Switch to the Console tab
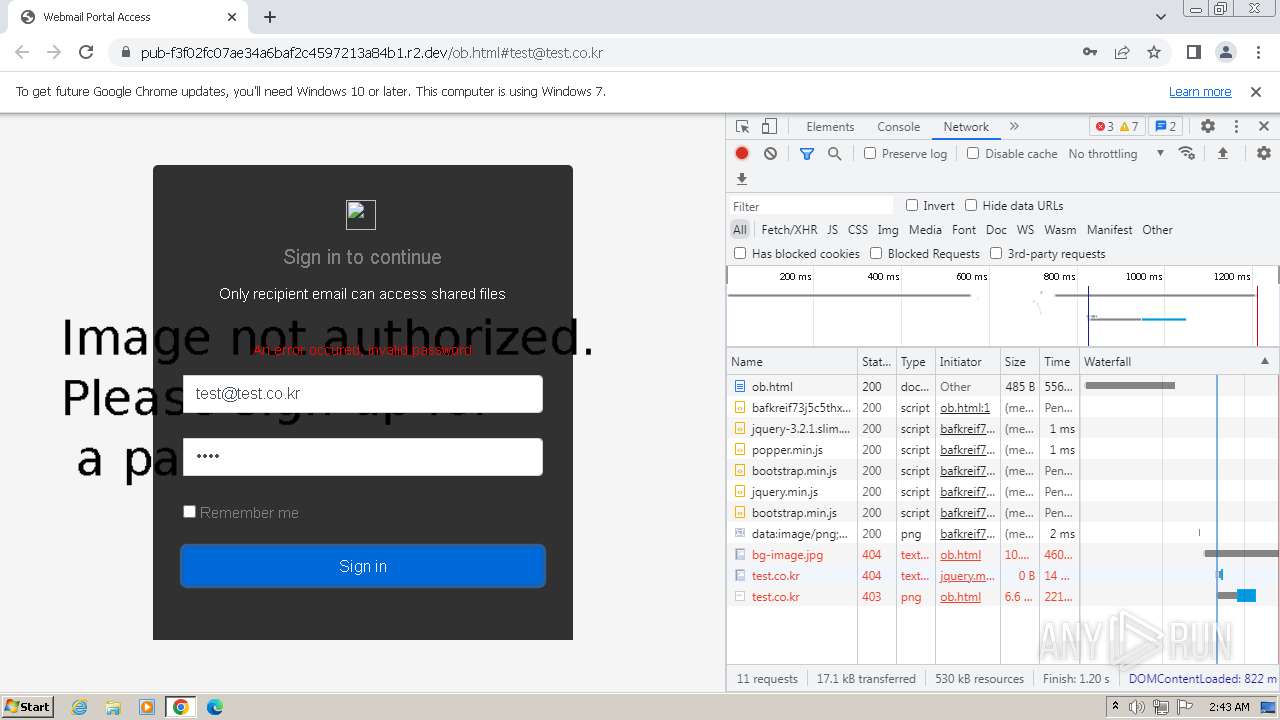The image size is (1280, 720). 898,127
